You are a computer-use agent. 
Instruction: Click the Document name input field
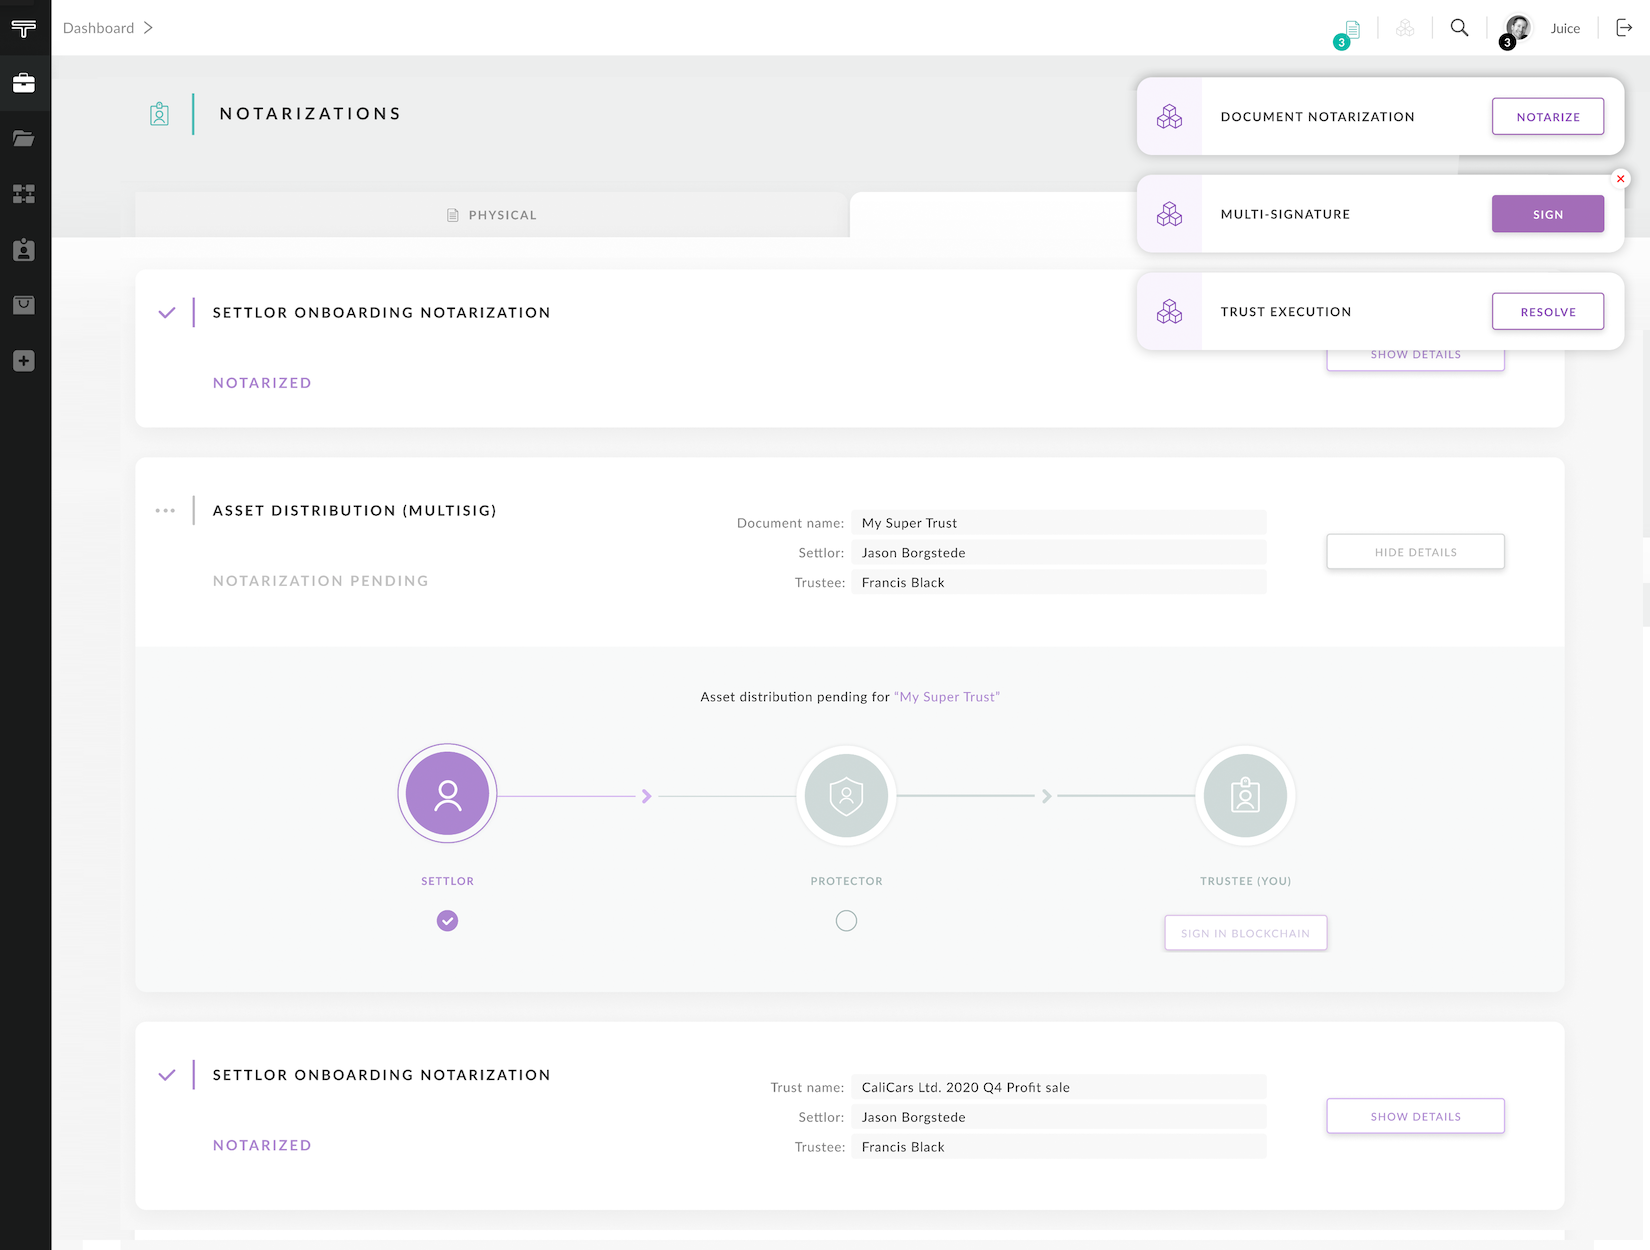tap(1058, 523)
